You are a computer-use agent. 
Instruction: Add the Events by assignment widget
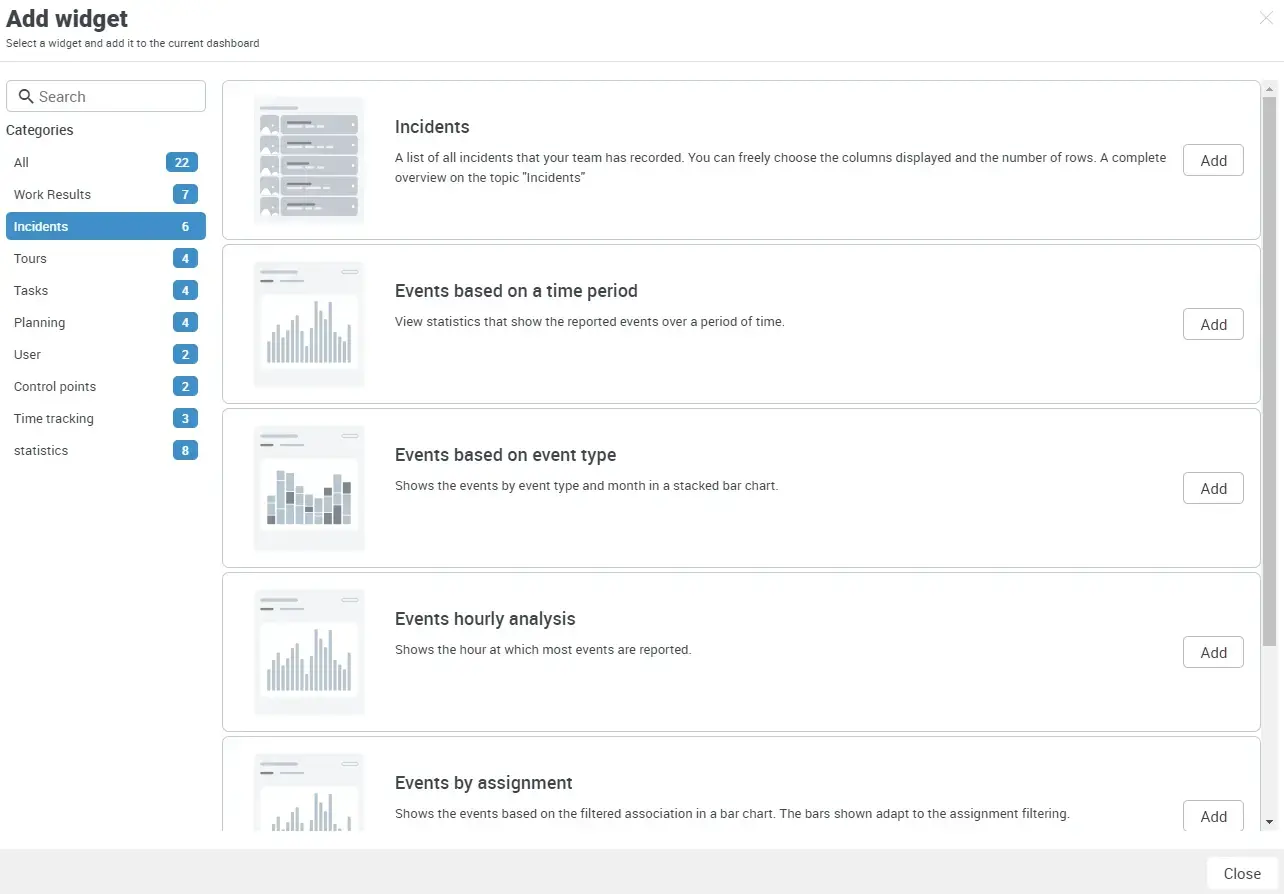(1212, 815)
